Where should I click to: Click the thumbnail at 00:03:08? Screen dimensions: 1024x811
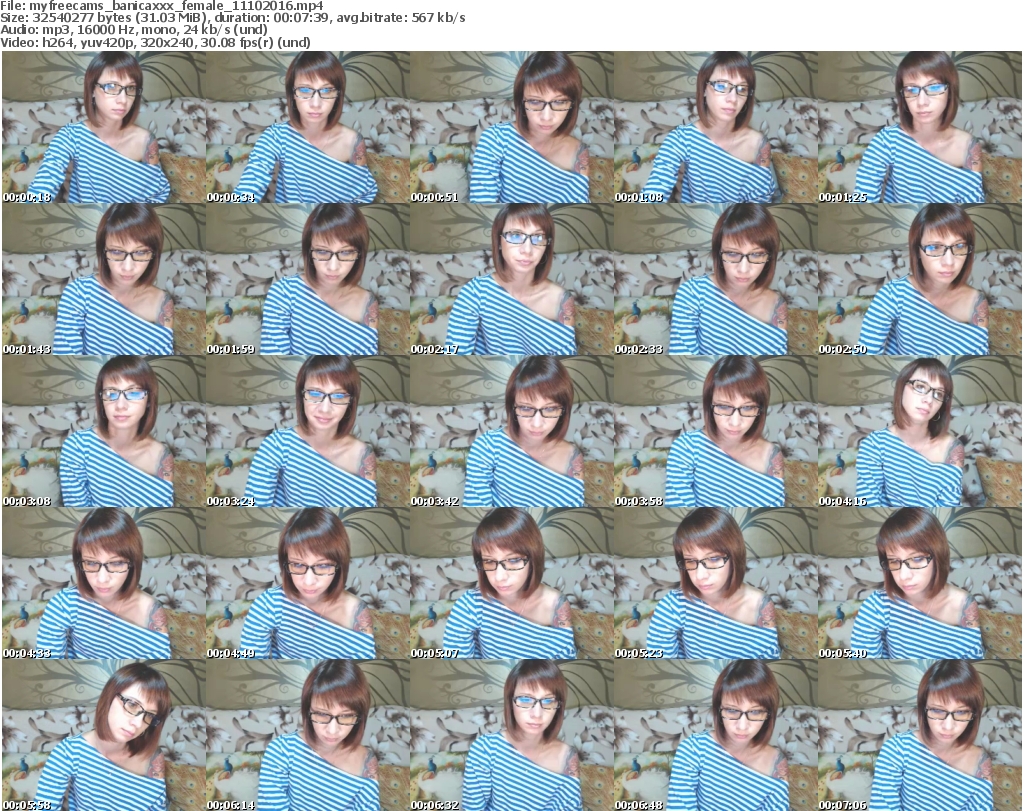(x=103, y=432)
